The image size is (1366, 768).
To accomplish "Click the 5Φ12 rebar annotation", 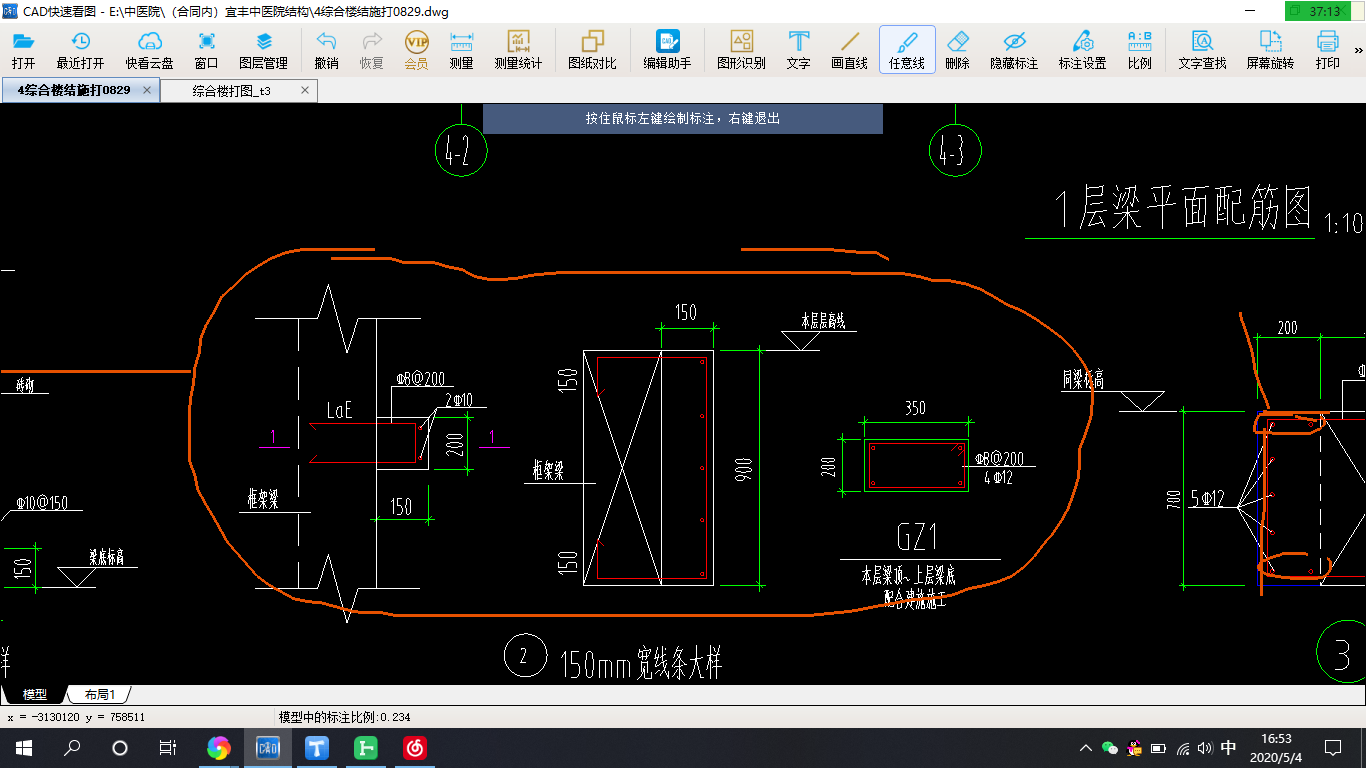I will pyautogui.click(x=1207, y=497).
